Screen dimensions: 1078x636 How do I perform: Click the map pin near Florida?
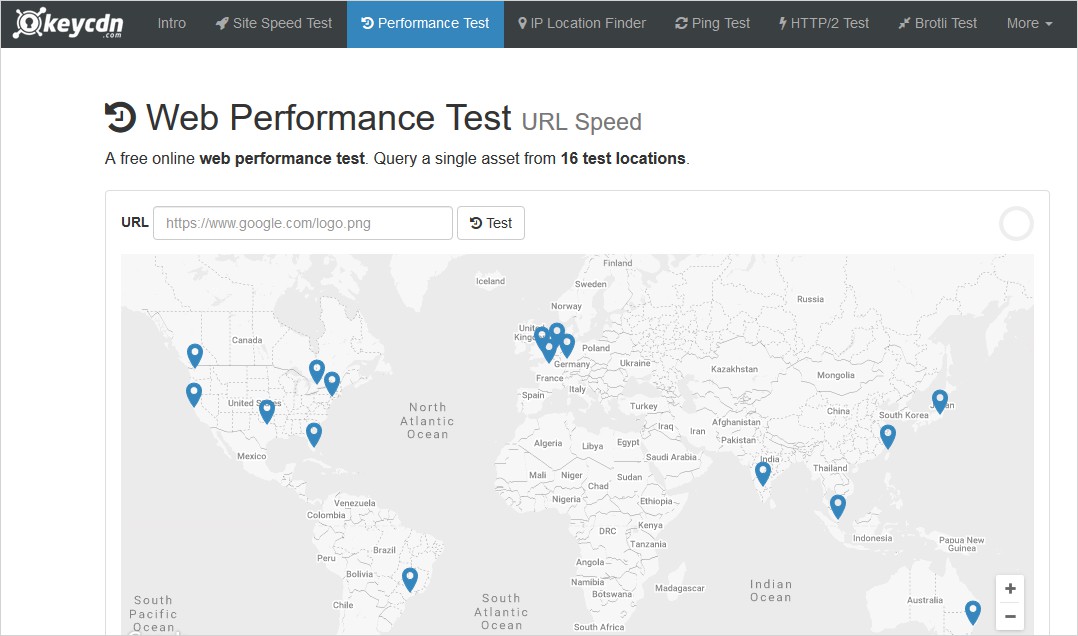[x=314, y=433]
